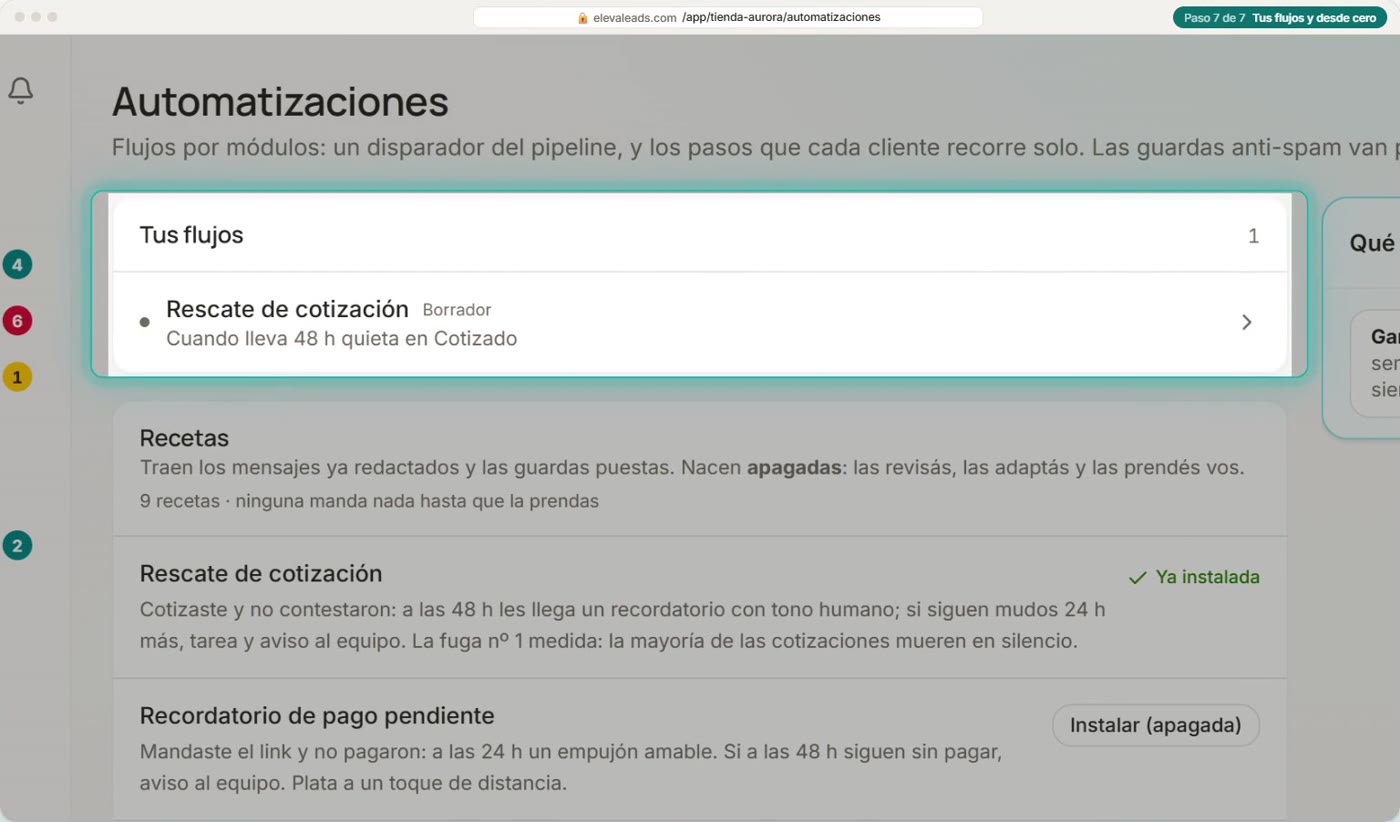The image size is (1400, 822).
Task: Install the Recordatorio de pago pendiente recipe
Action: pyautogui.click(x=1155, y=725)
